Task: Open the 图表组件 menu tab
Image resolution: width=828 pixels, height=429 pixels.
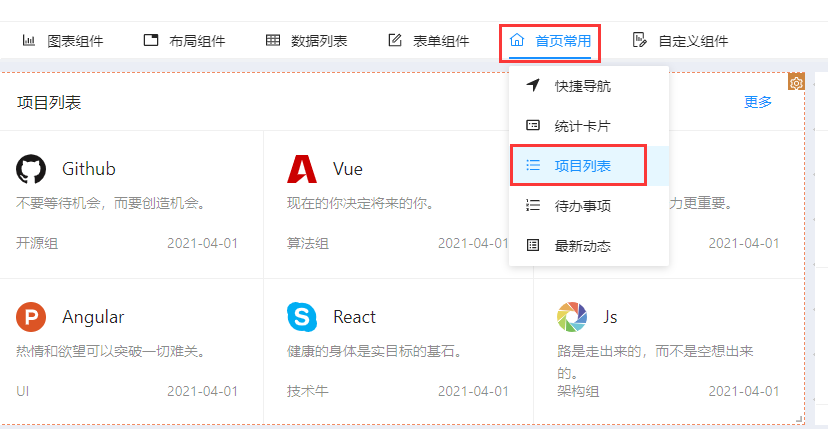Action: pyautogui.click(x=63, y=41)
